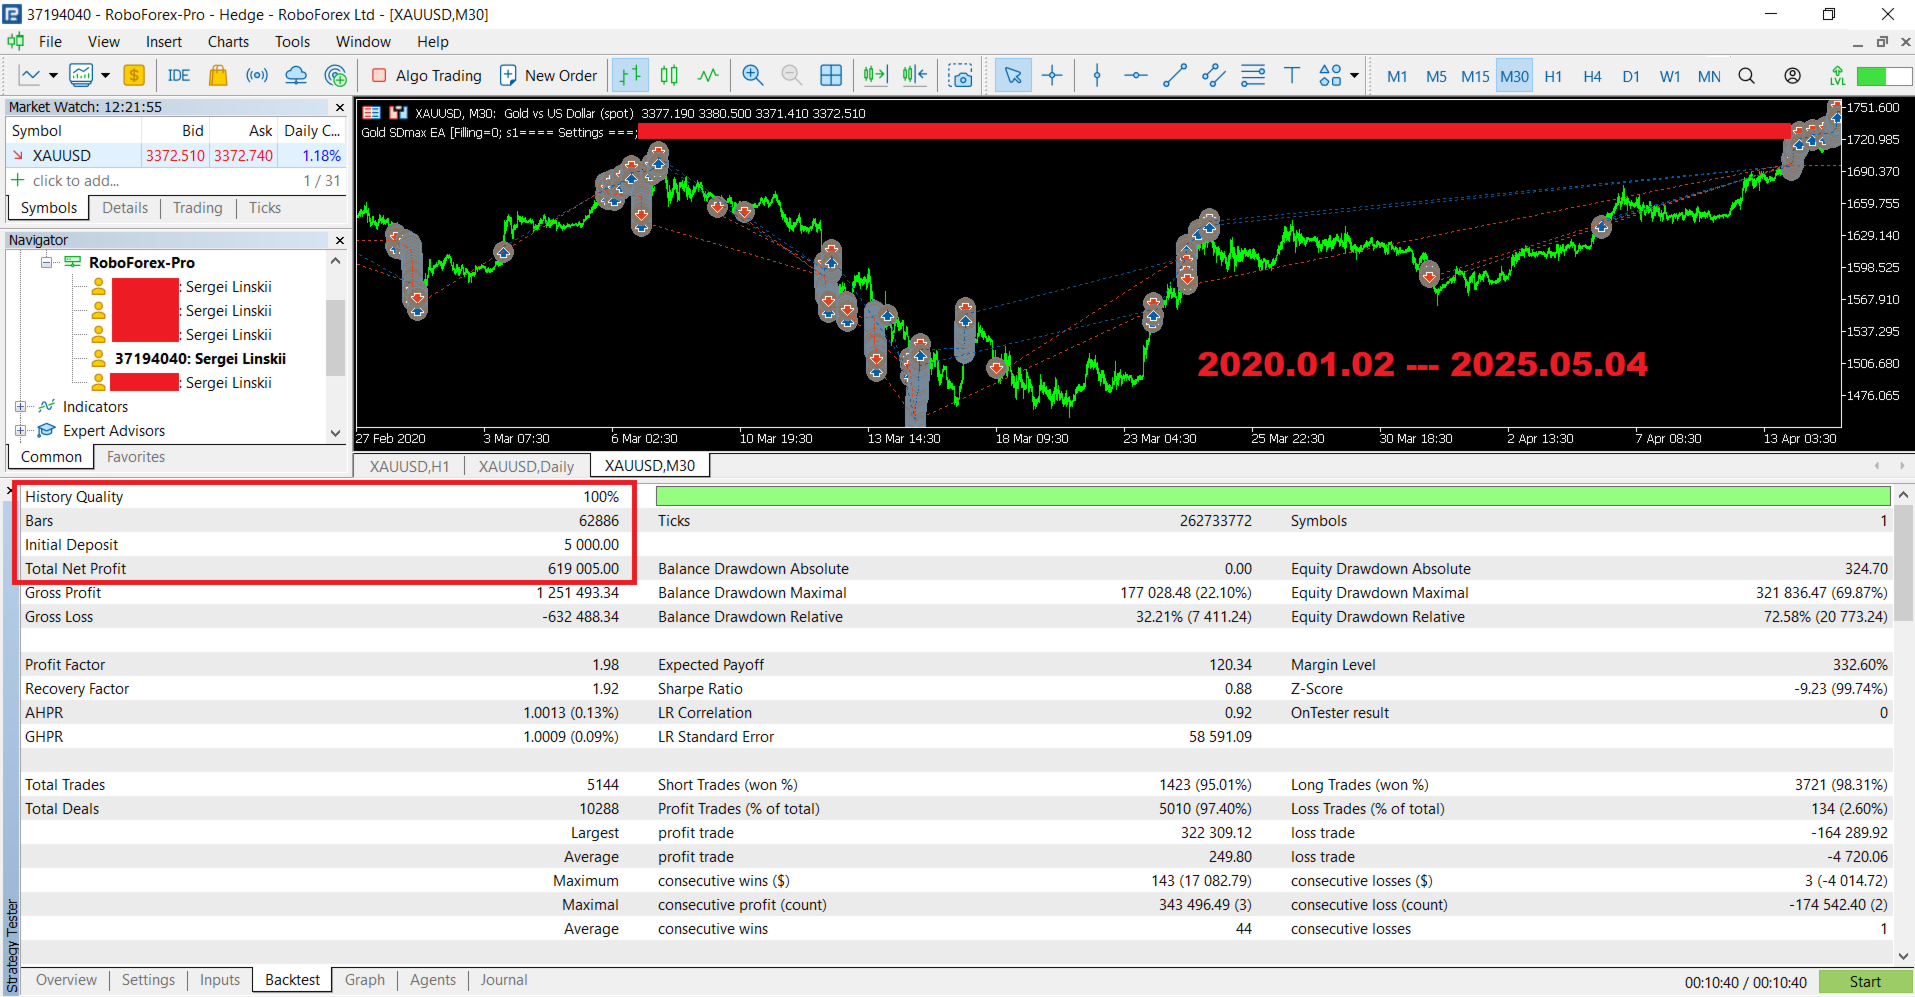Switch to the XAUUSD,Daily chart tab
The image size is (1915, 997).
(526, 466)
